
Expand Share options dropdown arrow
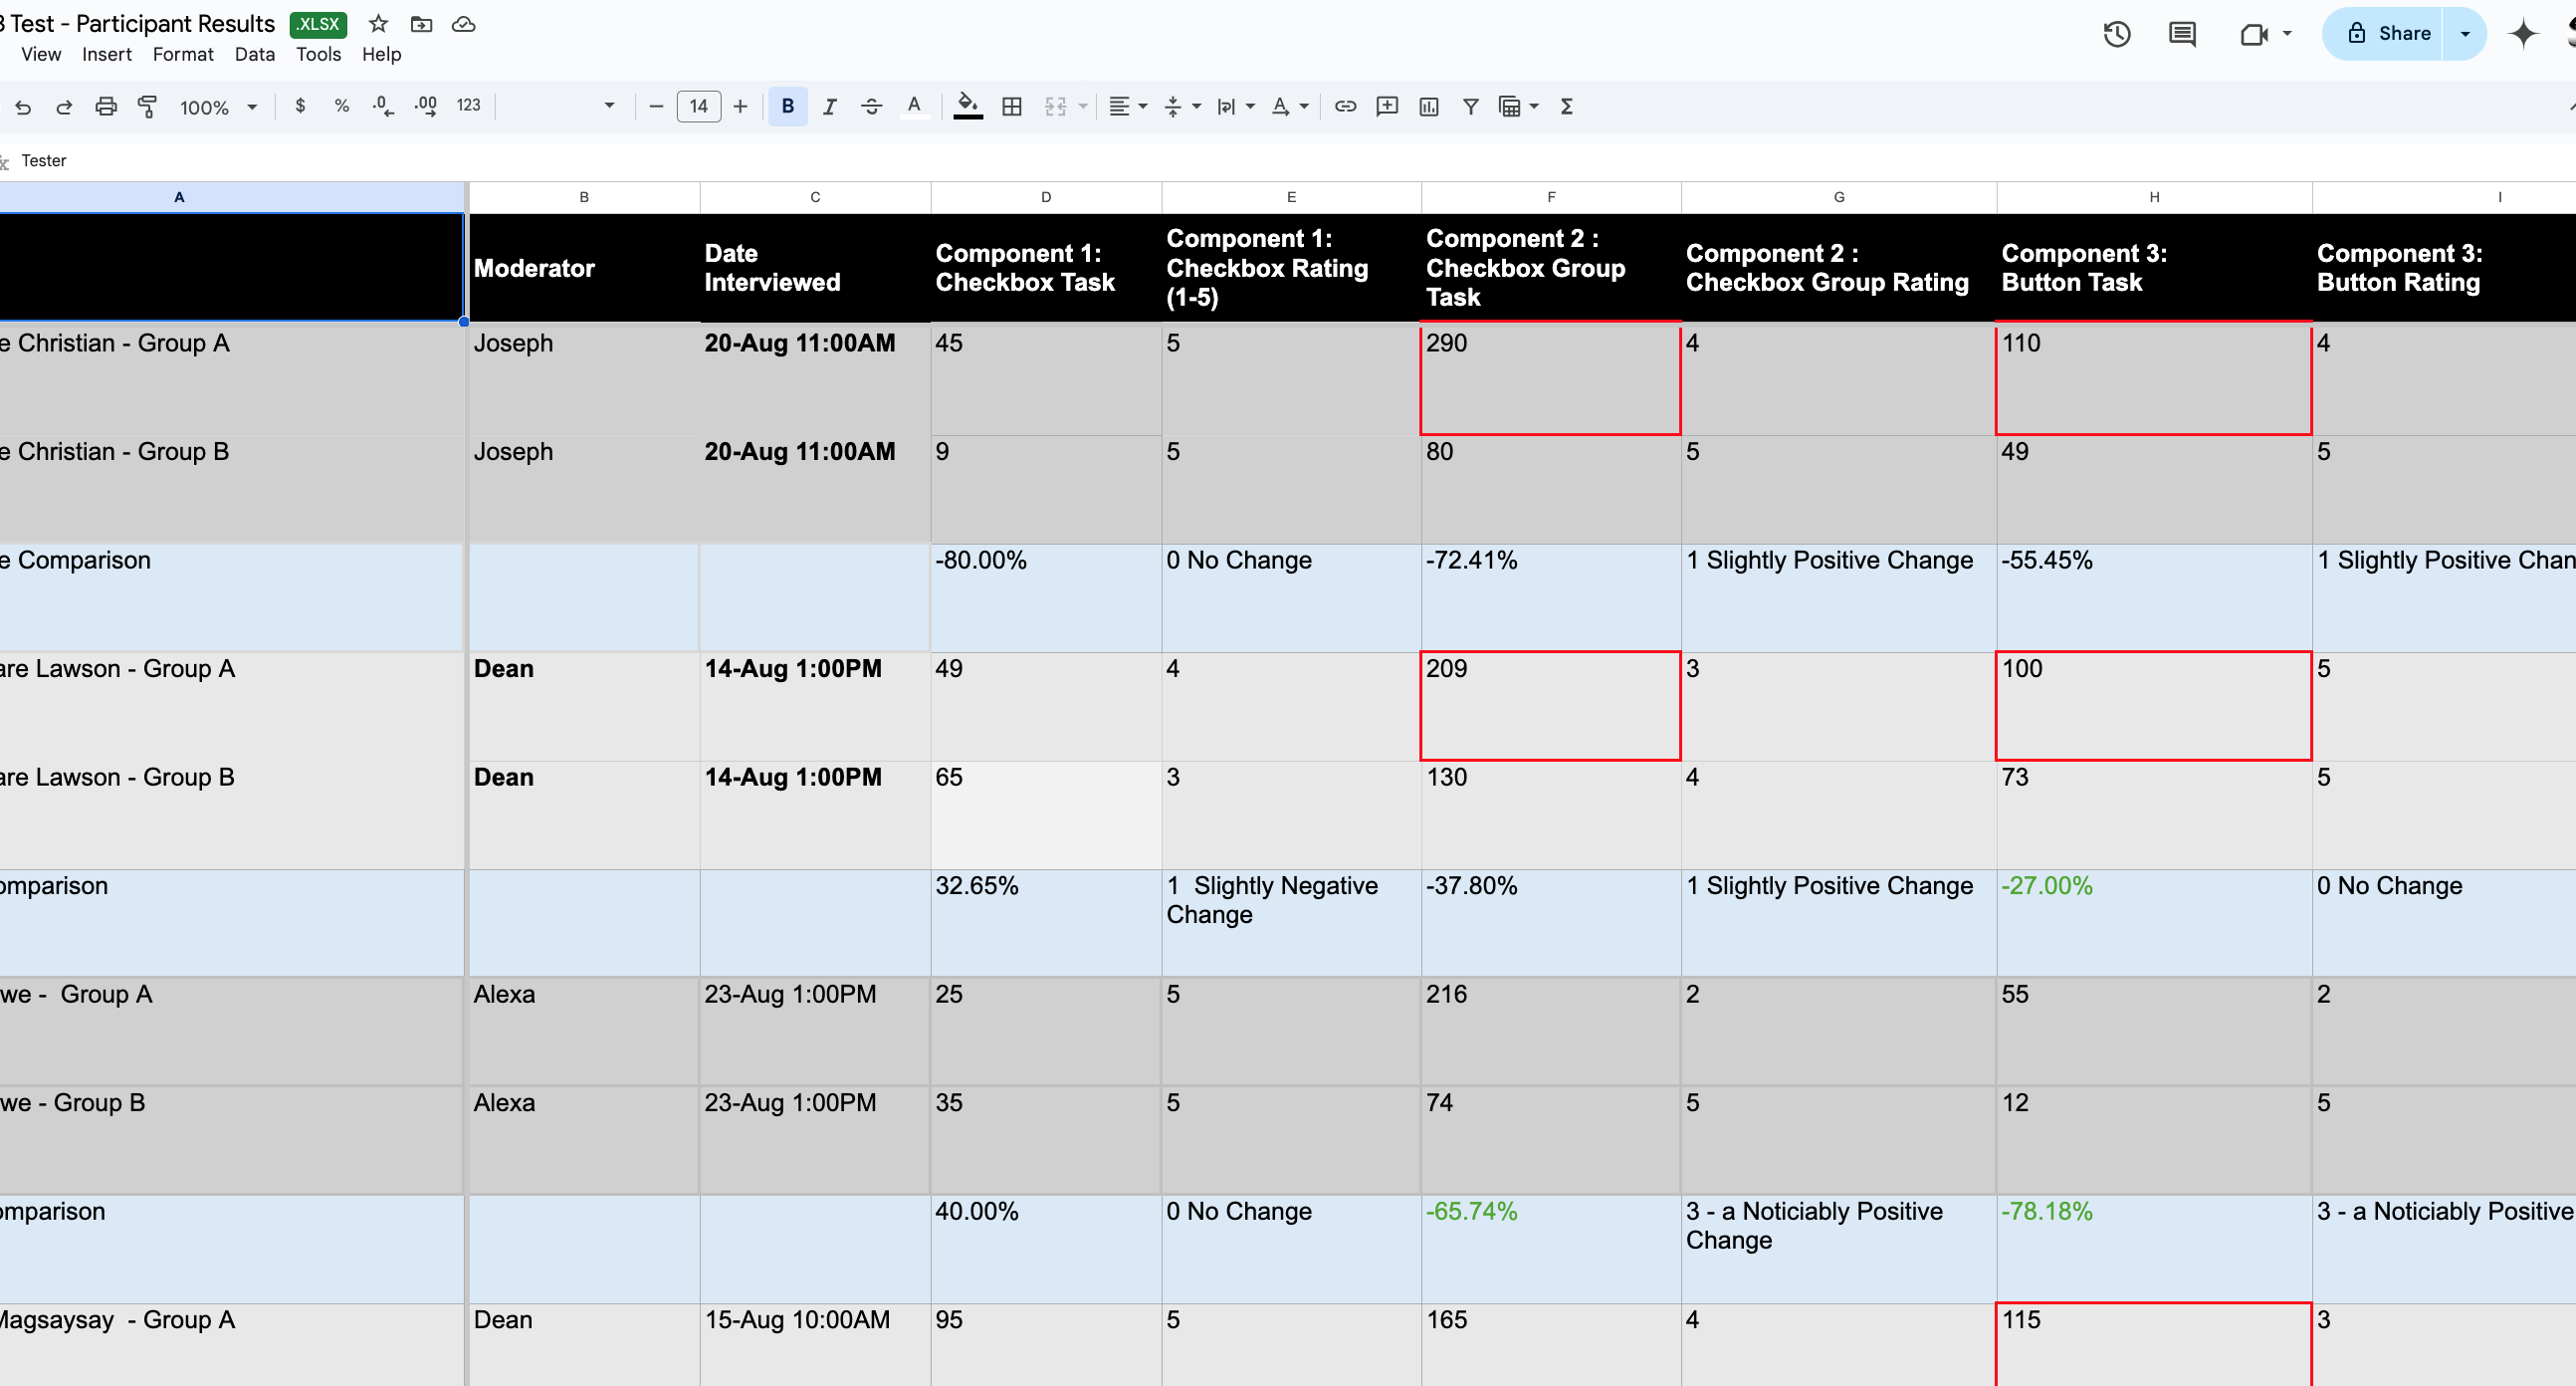(x=2465, y=33)
